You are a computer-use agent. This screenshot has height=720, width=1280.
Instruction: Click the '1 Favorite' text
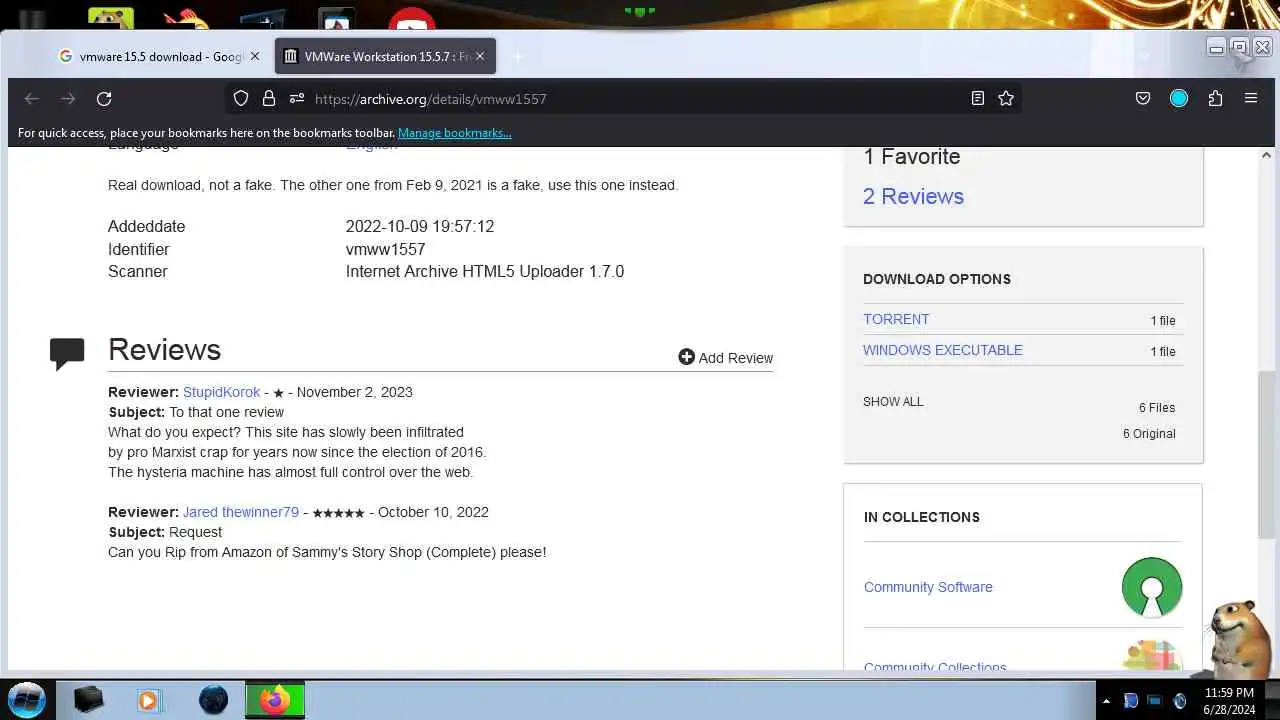tap(911, 156)
